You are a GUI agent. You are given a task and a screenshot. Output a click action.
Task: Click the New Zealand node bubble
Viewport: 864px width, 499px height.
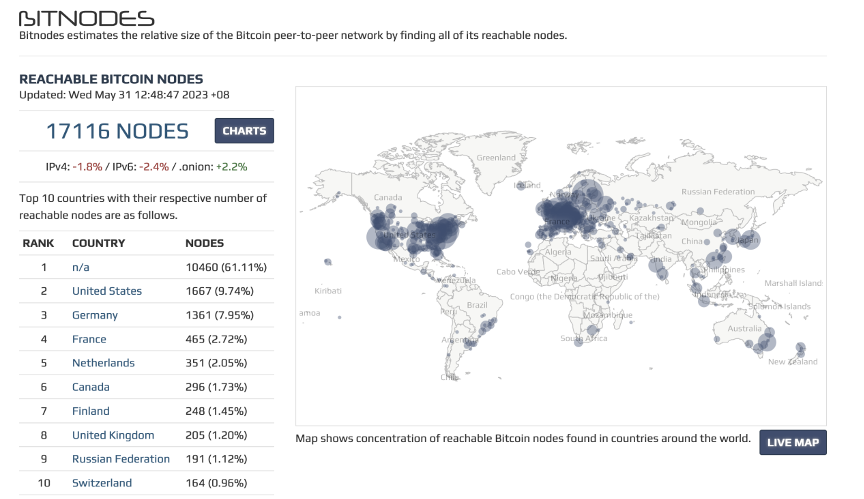tap(800, 348)
